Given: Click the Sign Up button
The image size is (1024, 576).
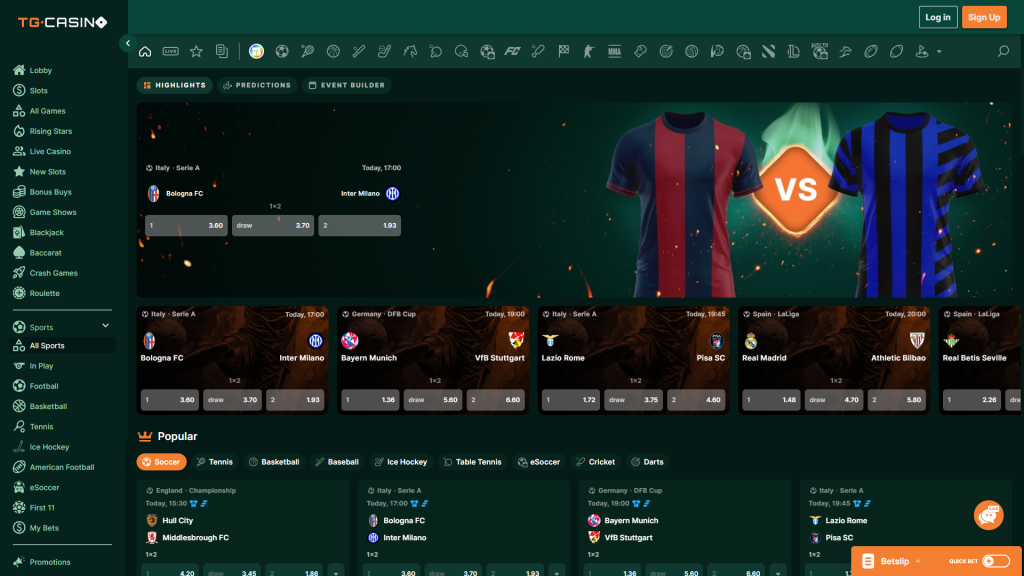Looking at the screenshot, I should click(984, 17).
